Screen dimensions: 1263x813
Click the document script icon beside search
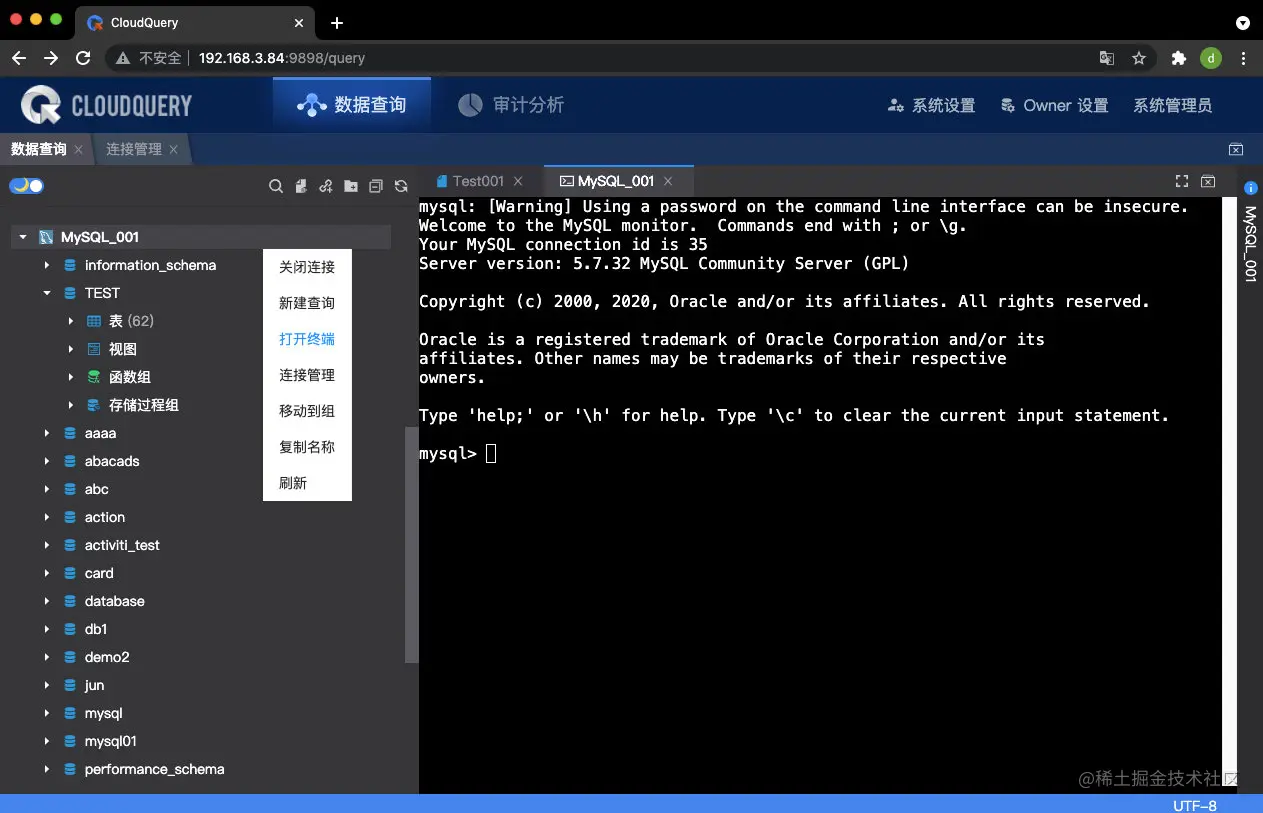click(x=301, y=186)
